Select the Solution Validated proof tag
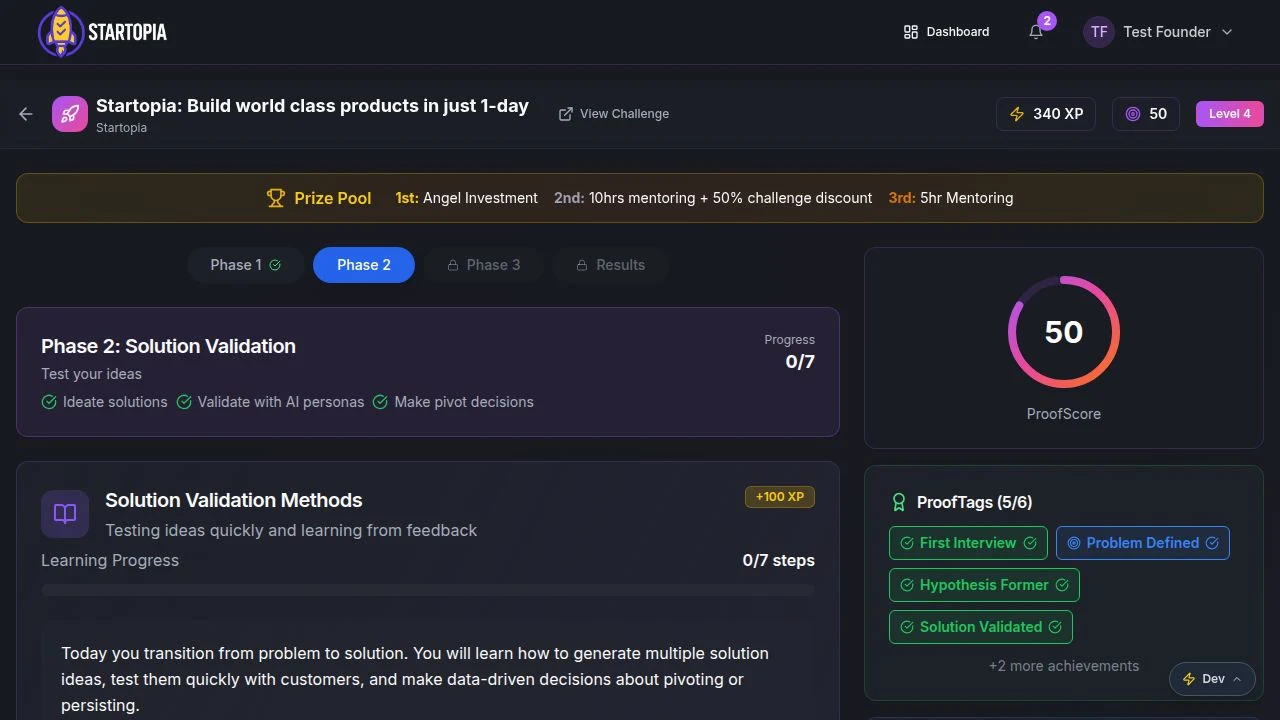 981,627
